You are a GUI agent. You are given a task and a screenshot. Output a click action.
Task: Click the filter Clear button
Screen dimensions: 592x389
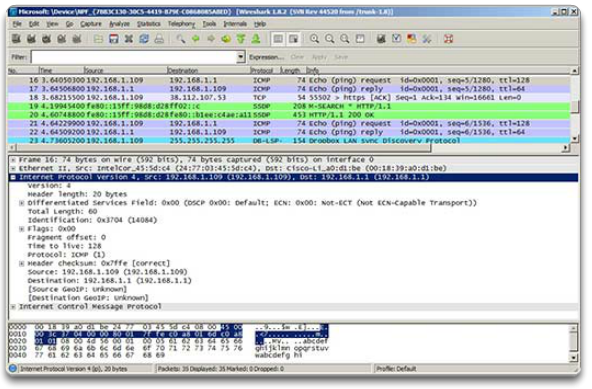coord(297,57)
